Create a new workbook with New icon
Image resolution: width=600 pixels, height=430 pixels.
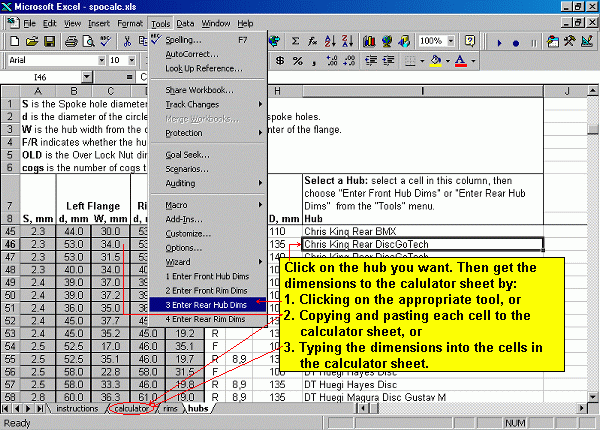pos(14,41)
